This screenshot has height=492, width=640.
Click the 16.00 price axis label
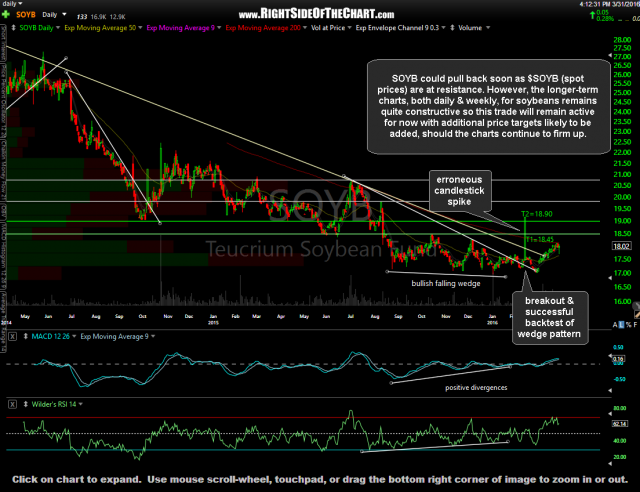pos(622,301)
